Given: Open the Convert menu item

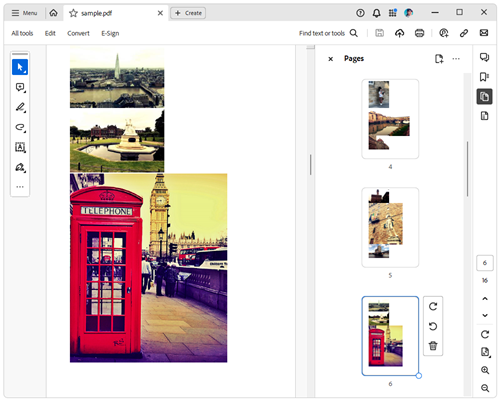Looking at the screenshot, I should (78, 33).
